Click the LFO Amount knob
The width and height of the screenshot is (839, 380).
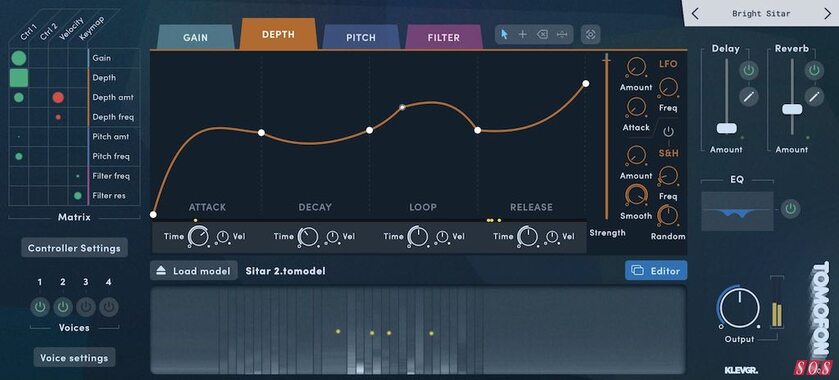[x=635, y=68]
